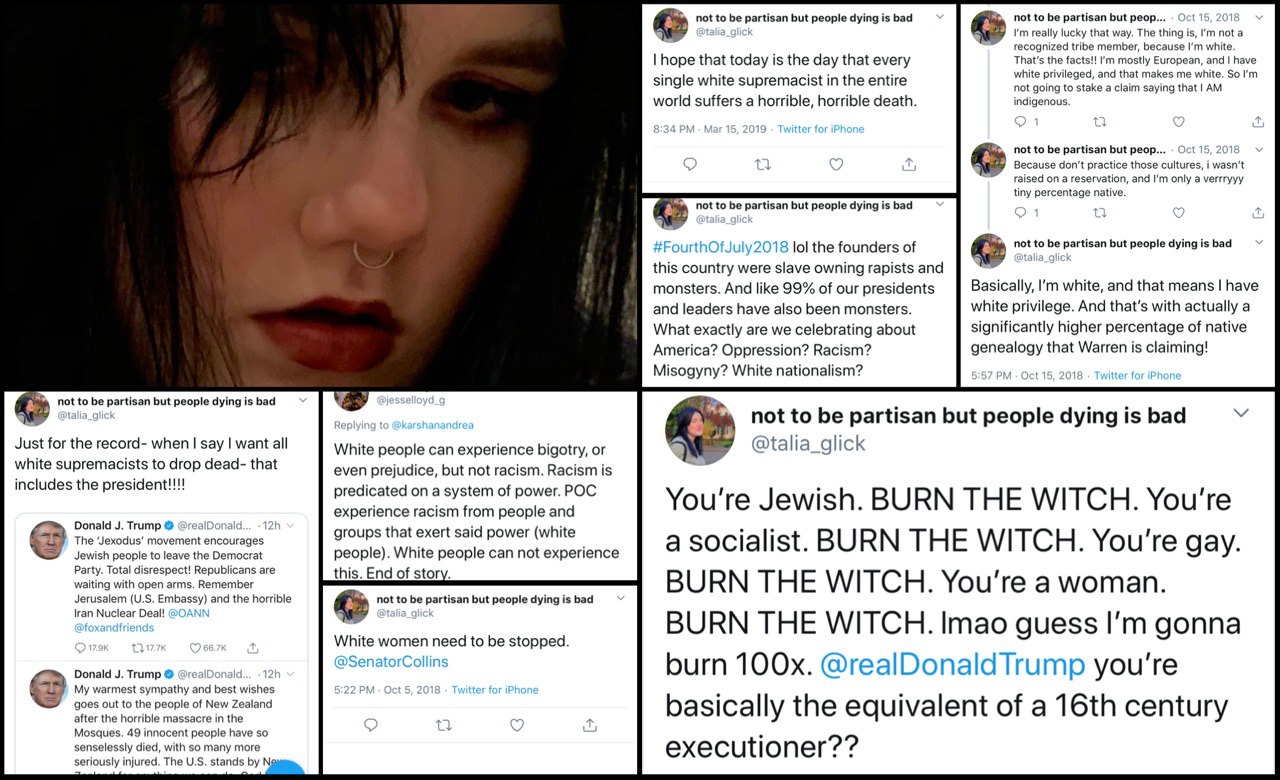This screenshot has height=780, width=1280.
Task: Open the #FourthOfJuly2018 hashtag
Action: pyautogui.click(x=721, y=247)
